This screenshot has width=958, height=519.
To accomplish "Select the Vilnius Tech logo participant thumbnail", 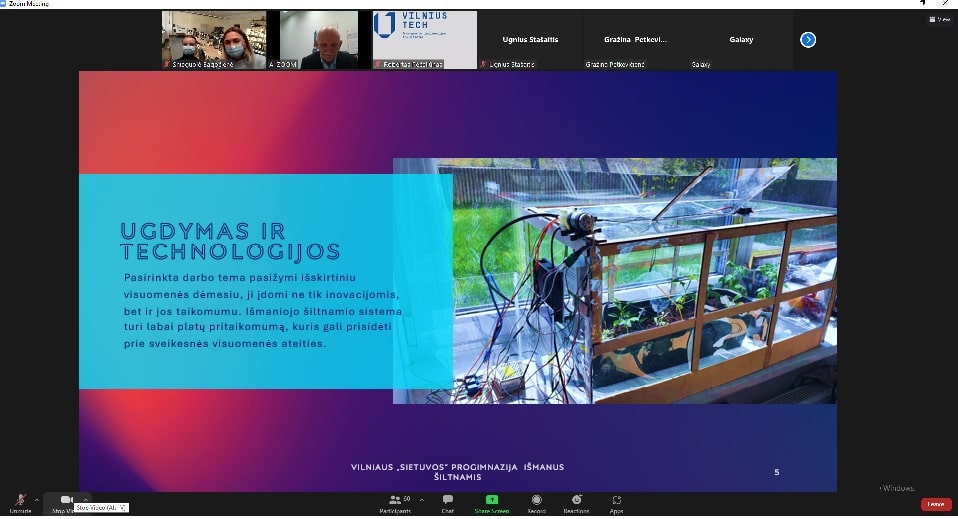I will pos(425,40).
